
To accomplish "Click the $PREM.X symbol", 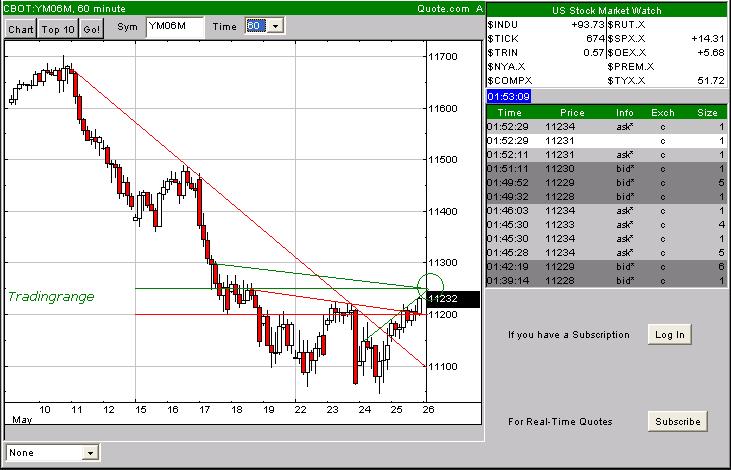I will [631, 67].
